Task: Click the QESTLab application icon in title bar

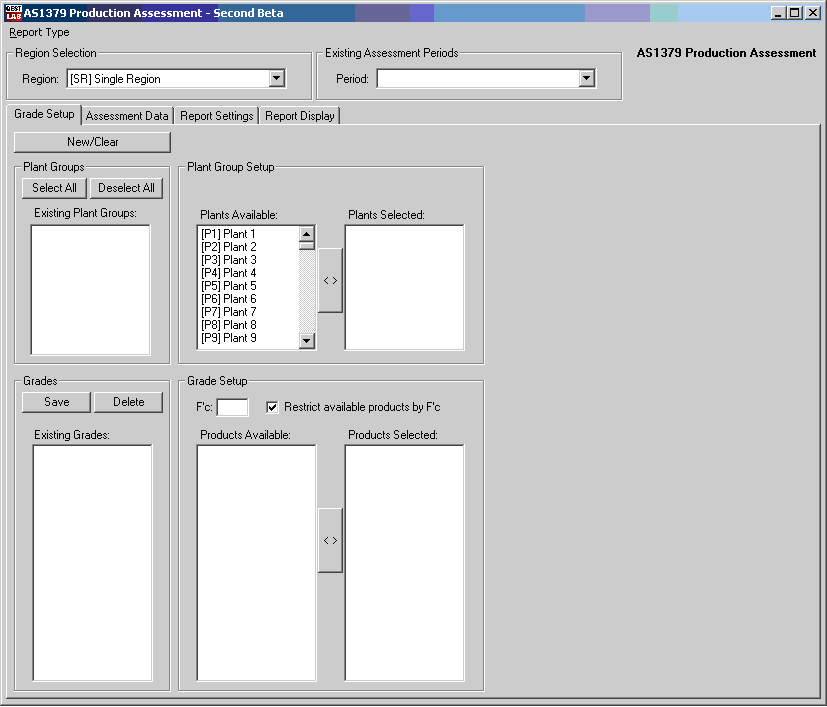Action: pyautogui.click(x=13, y=13)
